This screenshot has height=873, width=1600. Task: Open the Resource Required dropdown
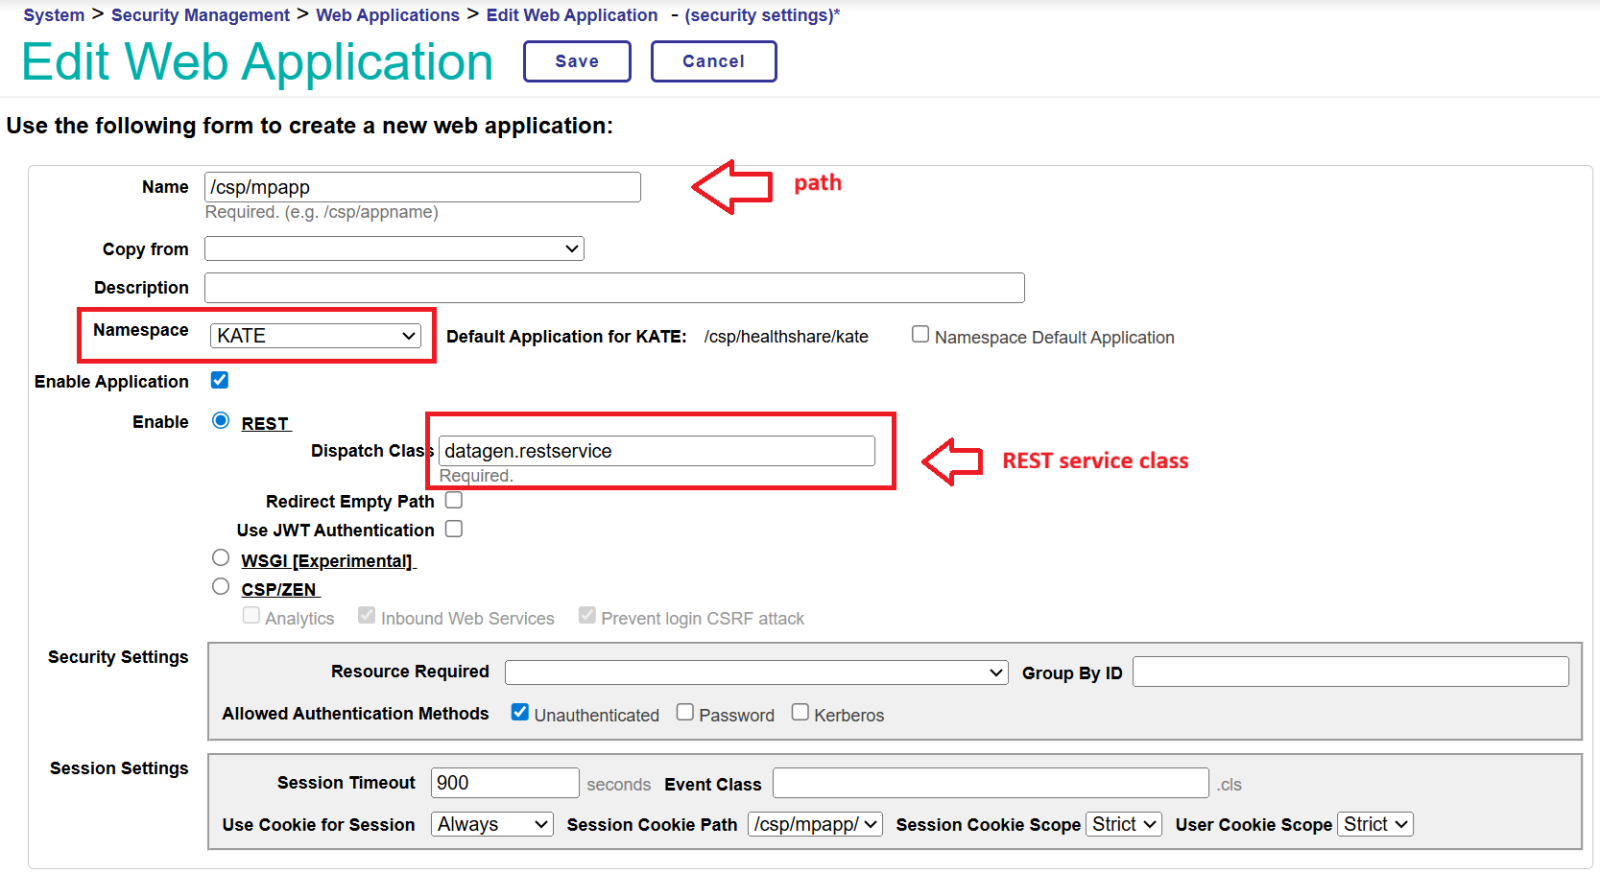(x=756, y=673)
